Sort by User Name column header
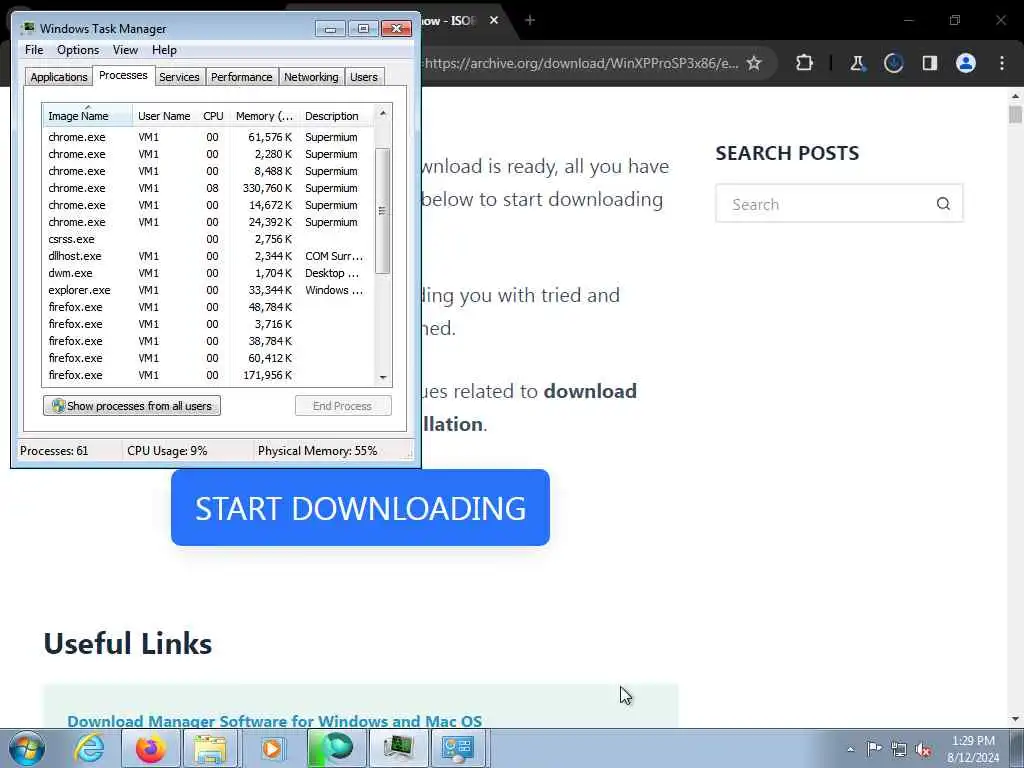1024x768 pixels. [165, 116]
